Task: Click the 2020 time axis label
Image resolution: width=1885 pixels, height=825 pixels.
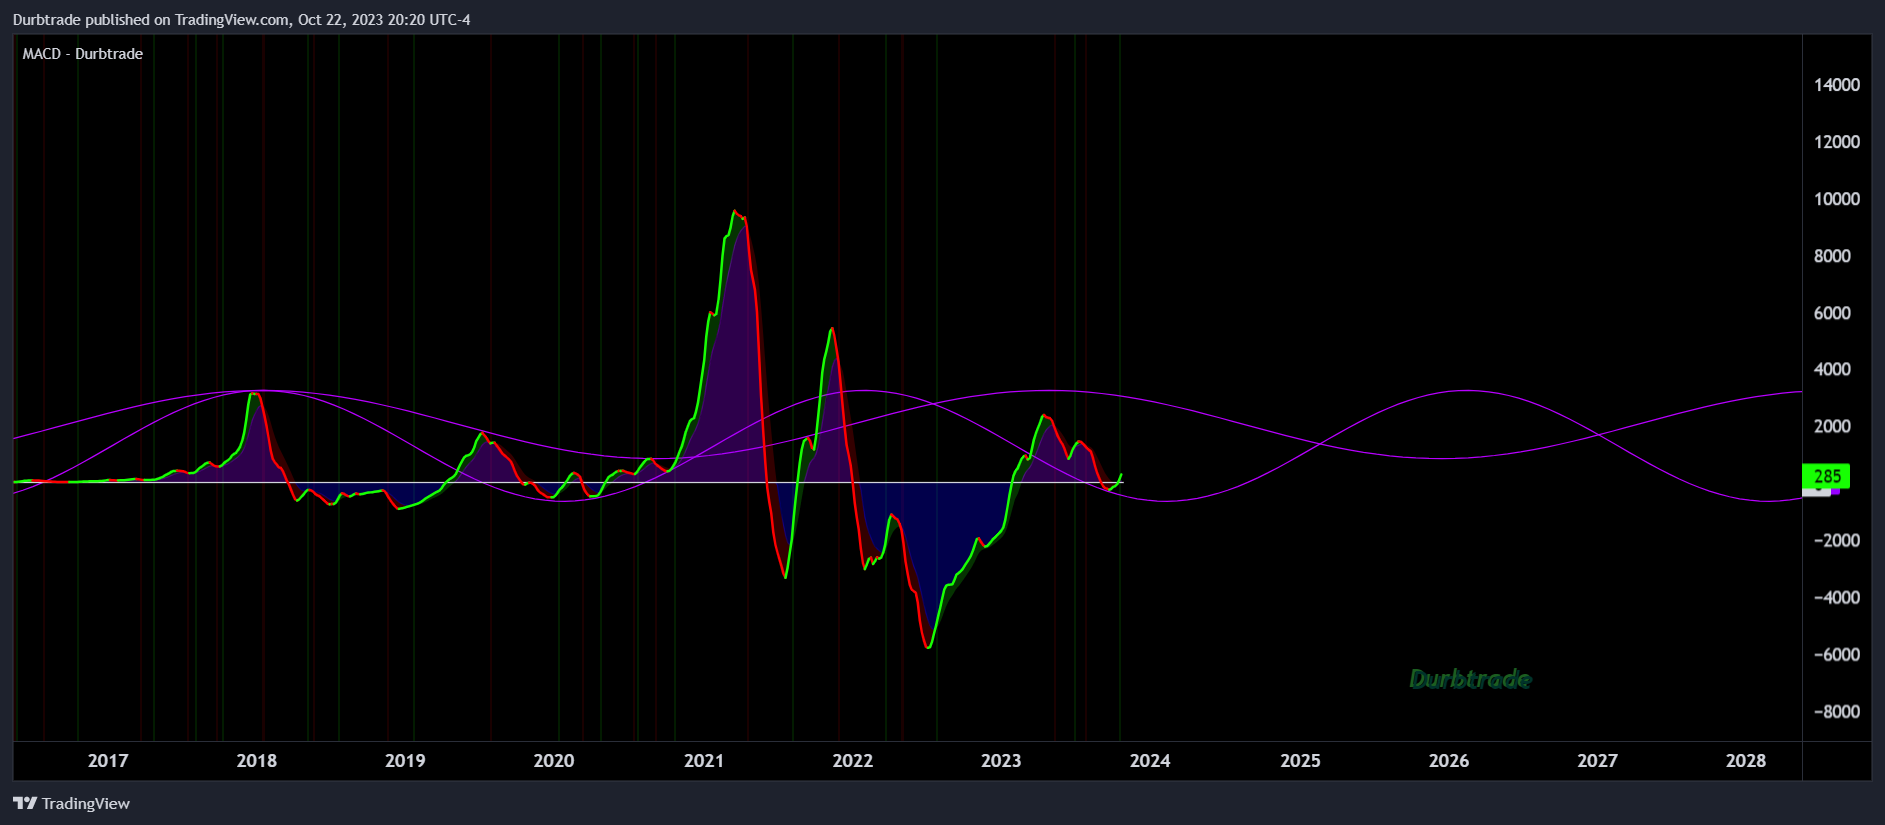Action: click(x=554, y=761)
